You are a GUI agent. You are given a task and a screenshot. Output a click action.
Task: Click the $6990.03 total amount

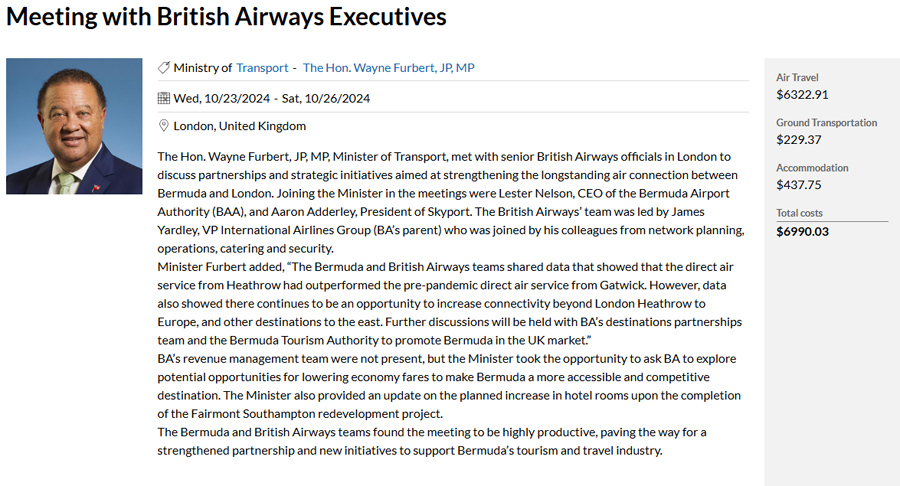(x=803, y=232)
